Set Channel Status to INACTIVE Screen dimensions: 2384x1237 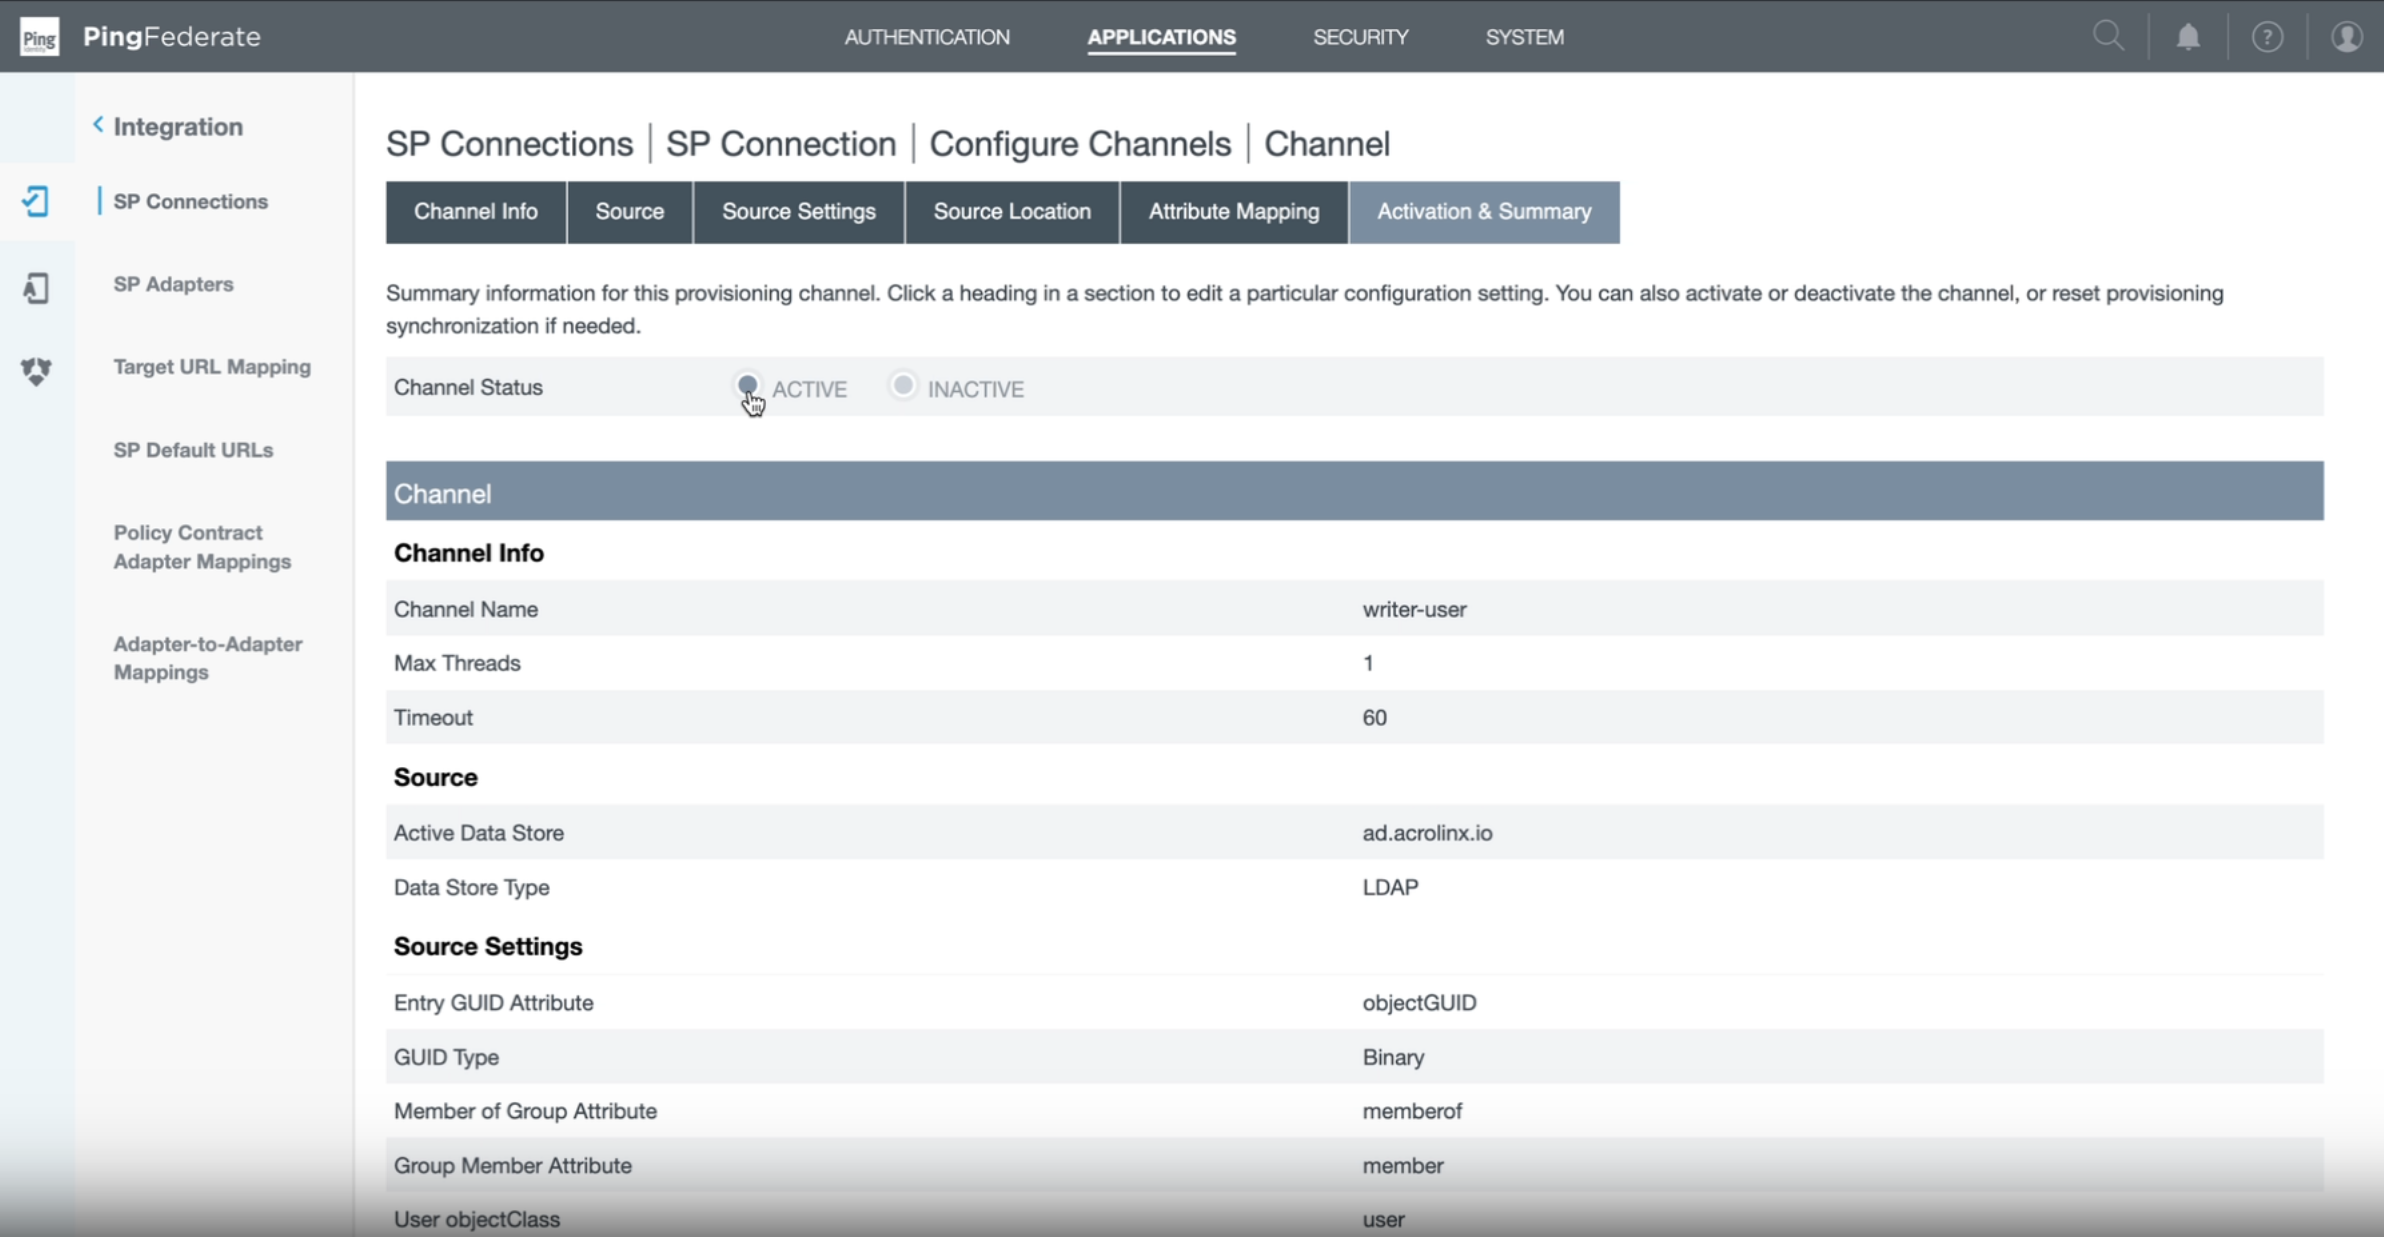[902, 385]
